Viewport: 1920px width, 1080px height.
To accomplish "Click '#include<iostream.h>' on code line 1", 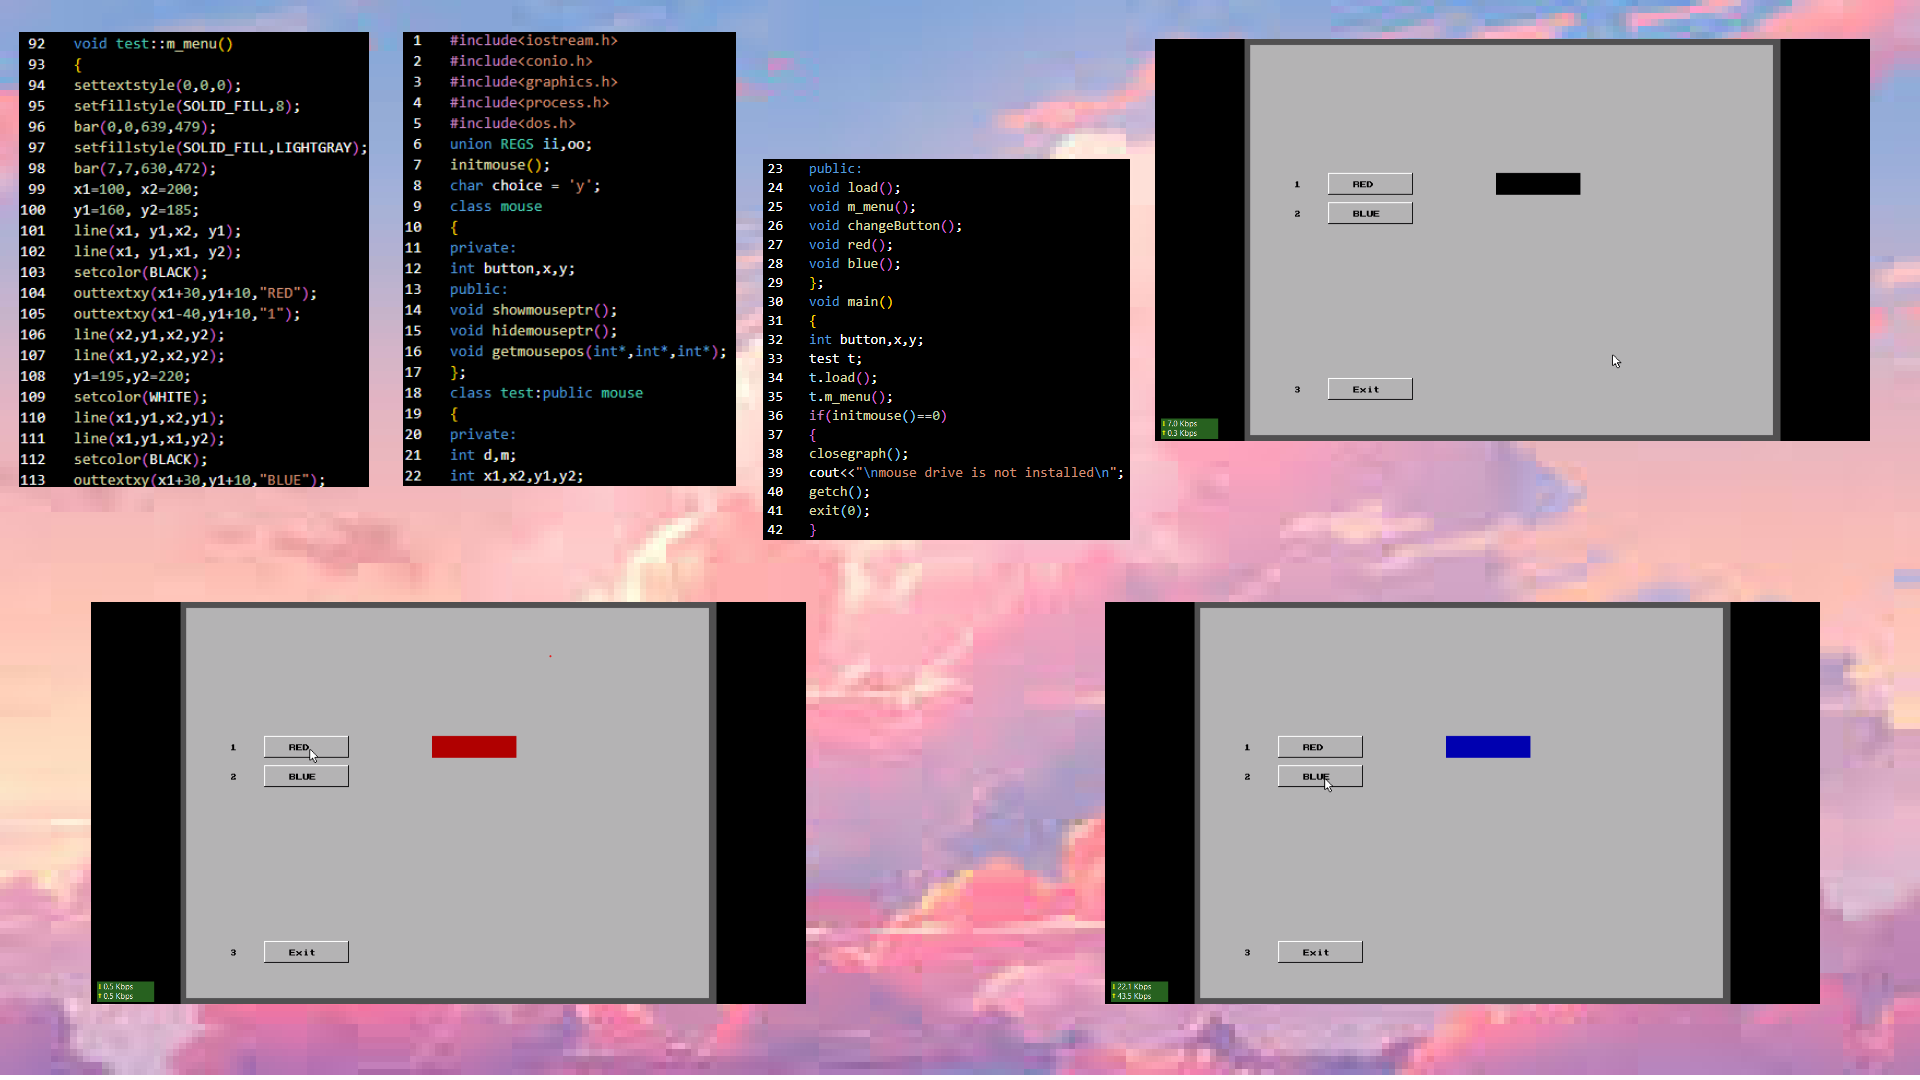I will click(533, 41).
